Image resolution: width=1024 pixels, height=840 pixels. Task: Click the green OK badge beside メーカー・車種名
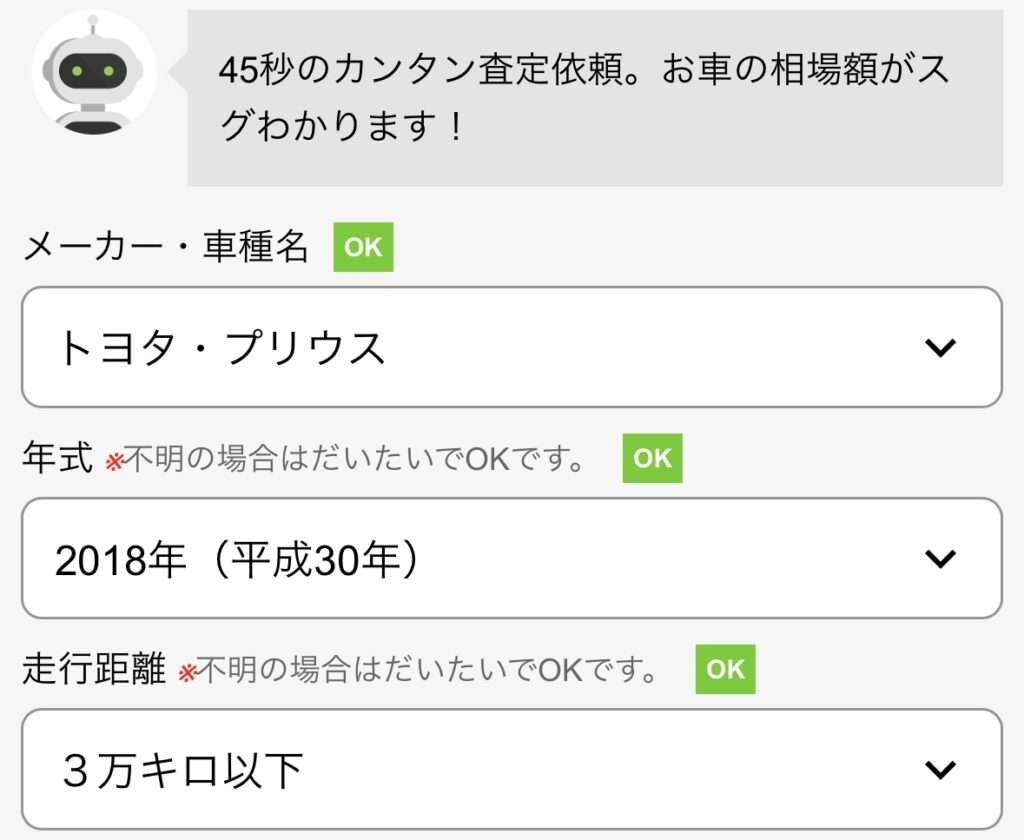click(363, 247)
